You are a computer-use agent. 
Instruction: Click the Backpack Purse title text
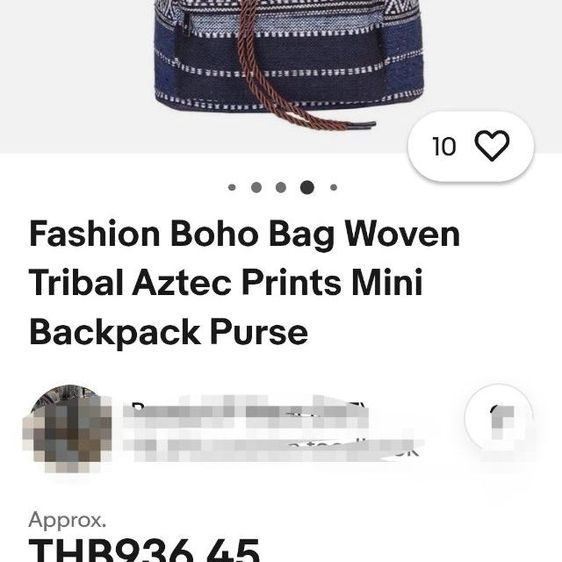(168, 332)
